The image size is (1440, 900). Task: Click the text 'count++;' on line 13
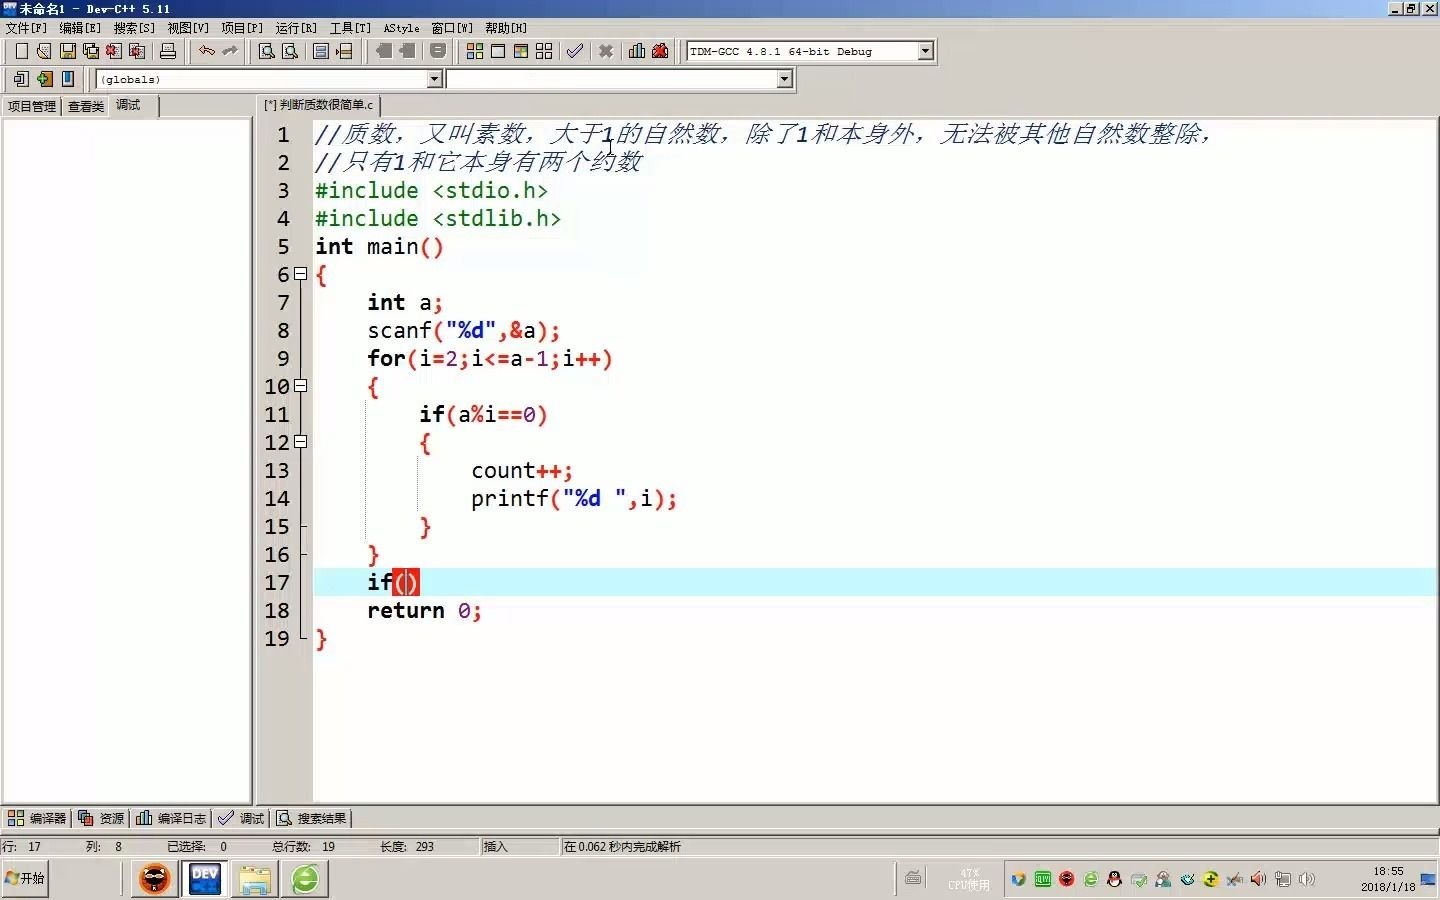click(x=522, y=470)
